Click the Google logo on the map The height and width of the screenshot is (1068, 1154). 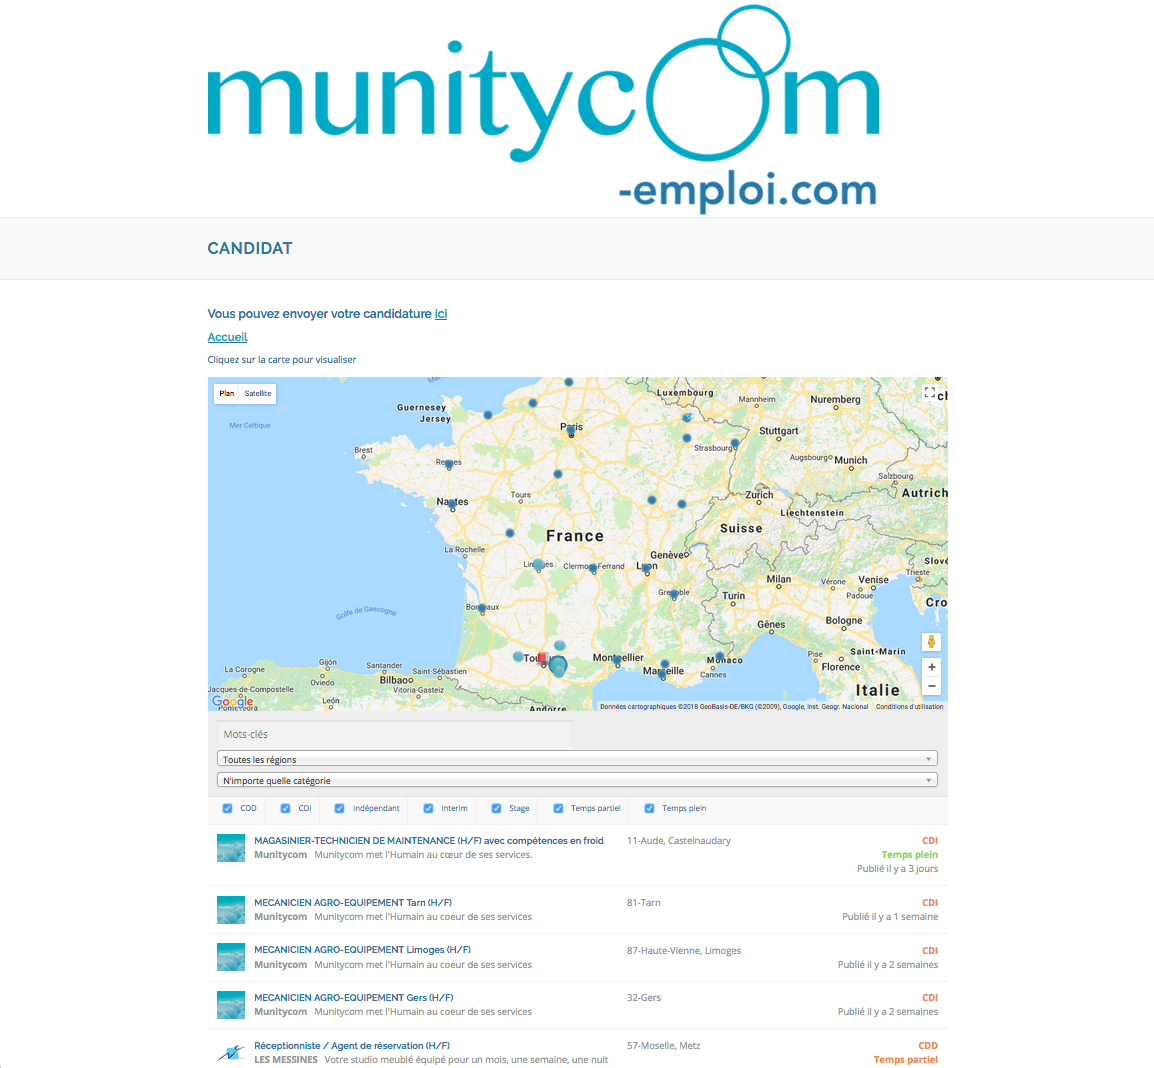pyautogui.click(x=232, y=701)
